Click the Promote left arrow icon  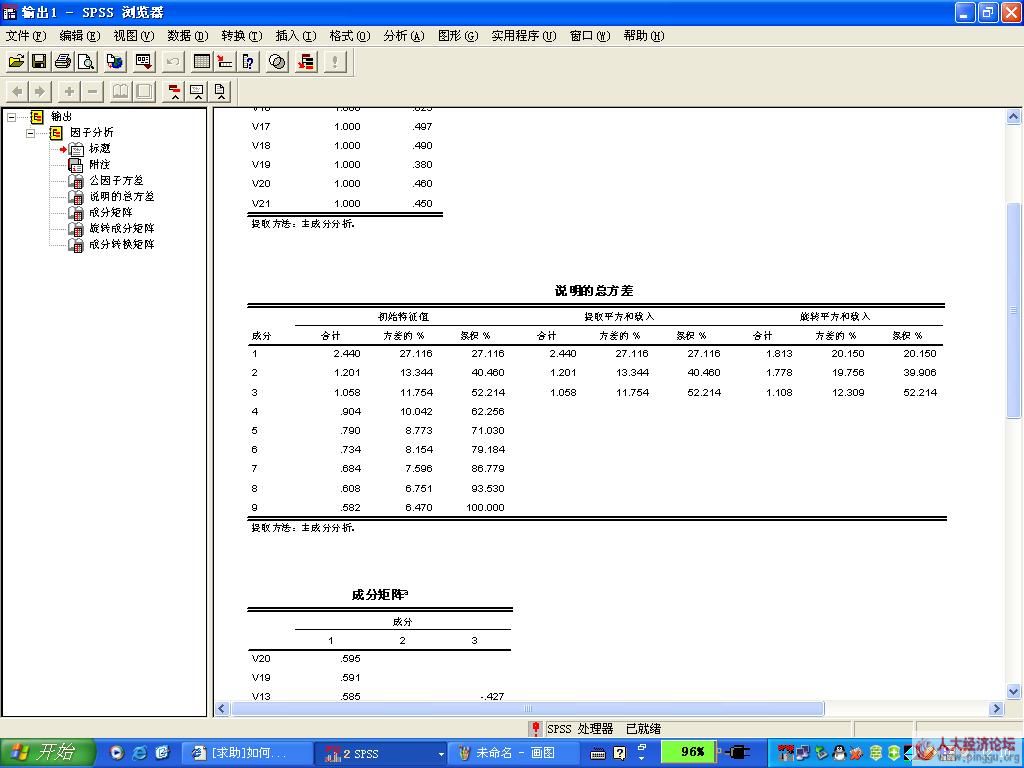tap(17, 91)
